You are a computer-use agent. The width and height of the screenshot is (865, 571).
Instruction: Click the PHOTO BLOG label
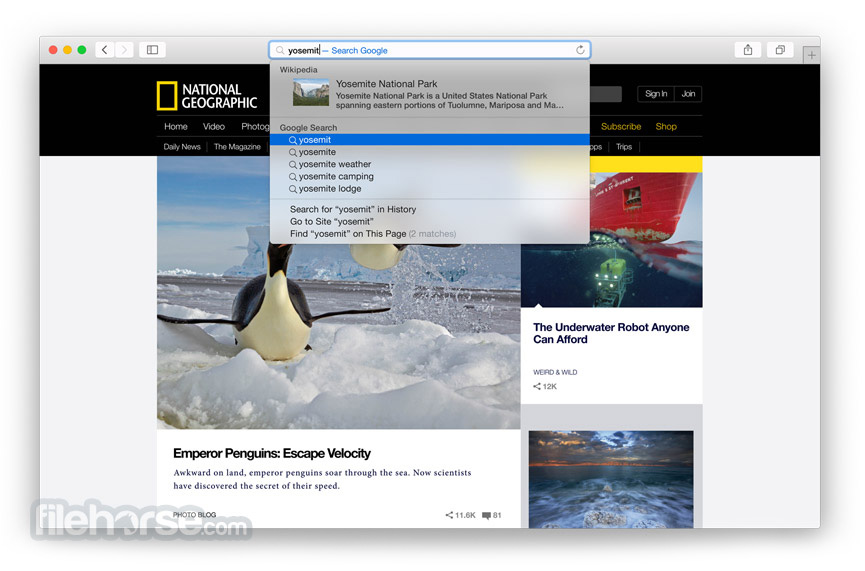194,515
